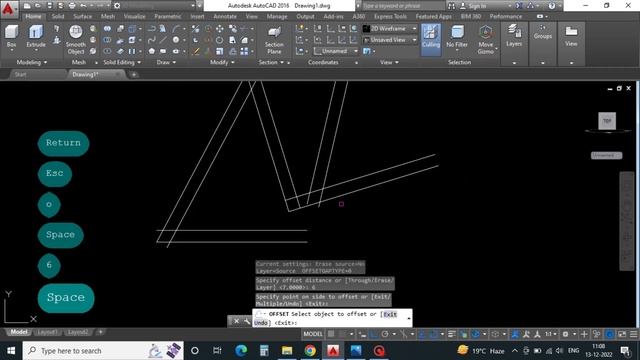640x360 pixels.
Task: Open the Surface ribbon tab
Action: click(82, 16)
